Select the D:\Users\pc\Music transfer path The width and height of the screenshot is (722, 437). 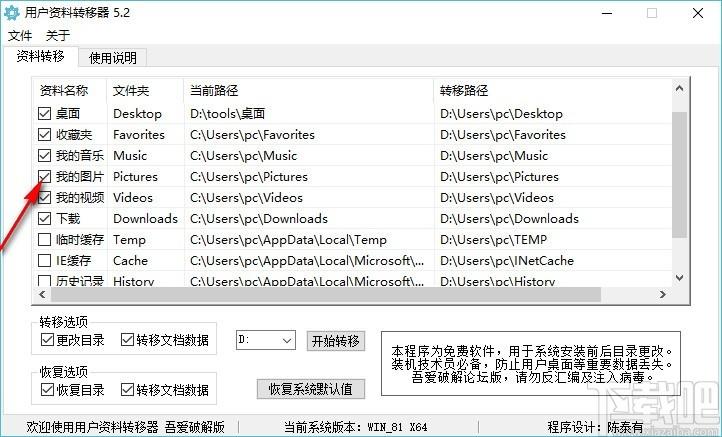click(494, 156)
